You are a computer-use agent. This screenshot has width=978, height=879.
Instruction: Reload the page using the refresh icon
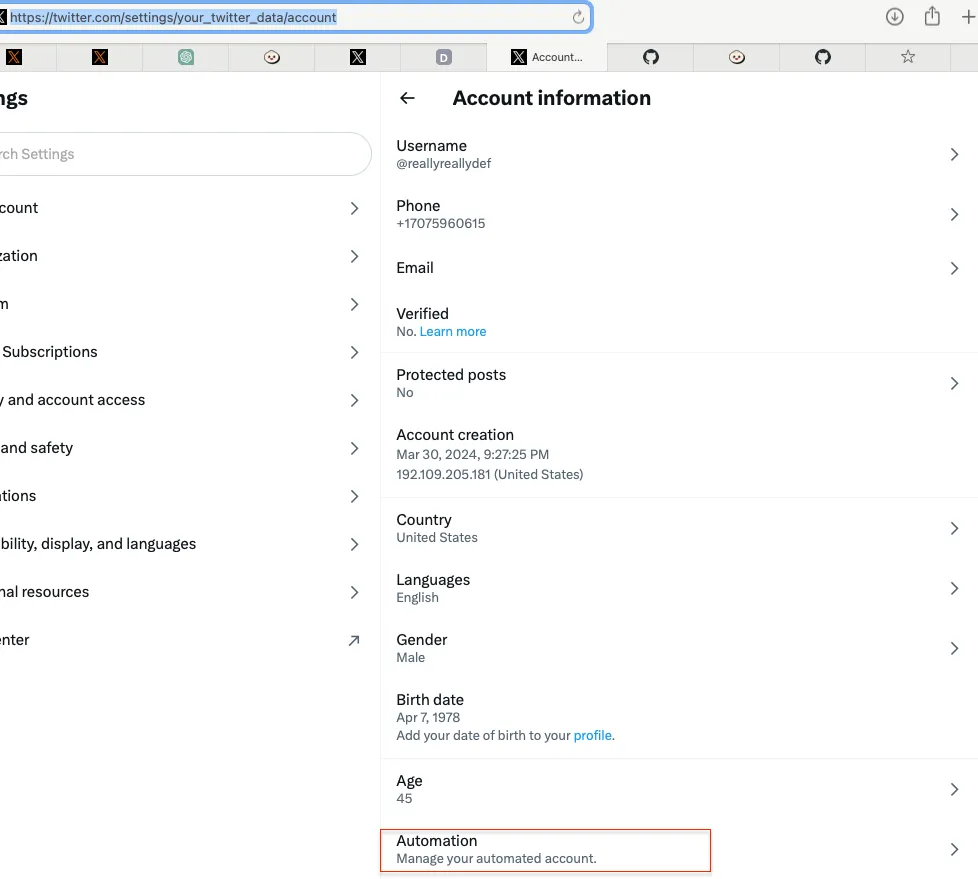(578, 16)
